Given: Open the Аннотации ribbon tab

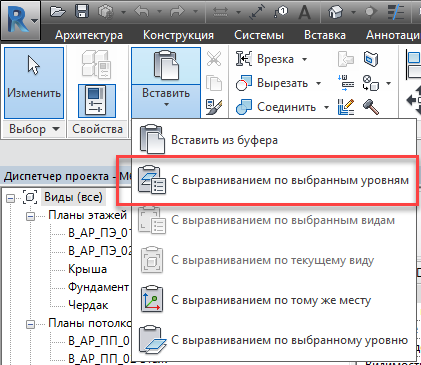Looking at the screenshot, I should pyautogui.click(x=393, y=35).
